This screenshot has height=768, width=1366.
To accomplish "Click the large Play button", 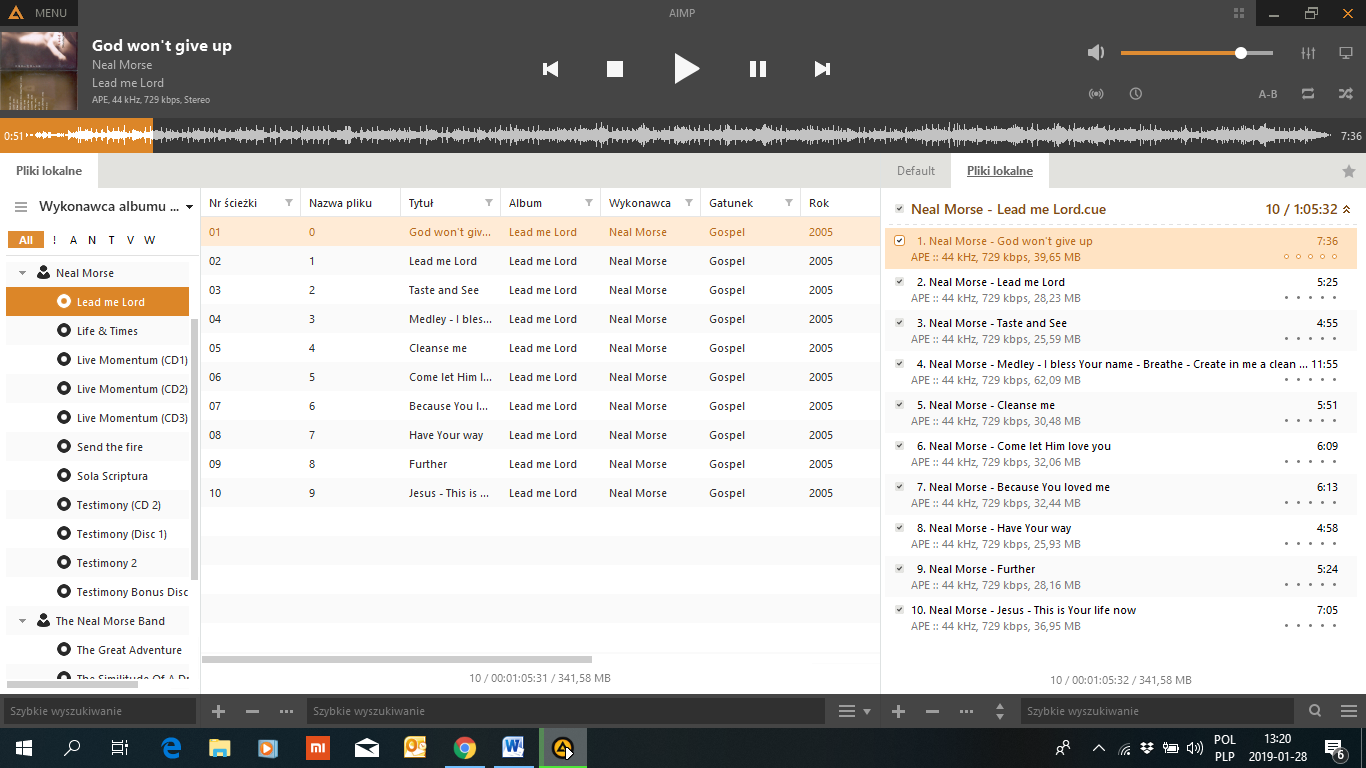I will 686,69.
